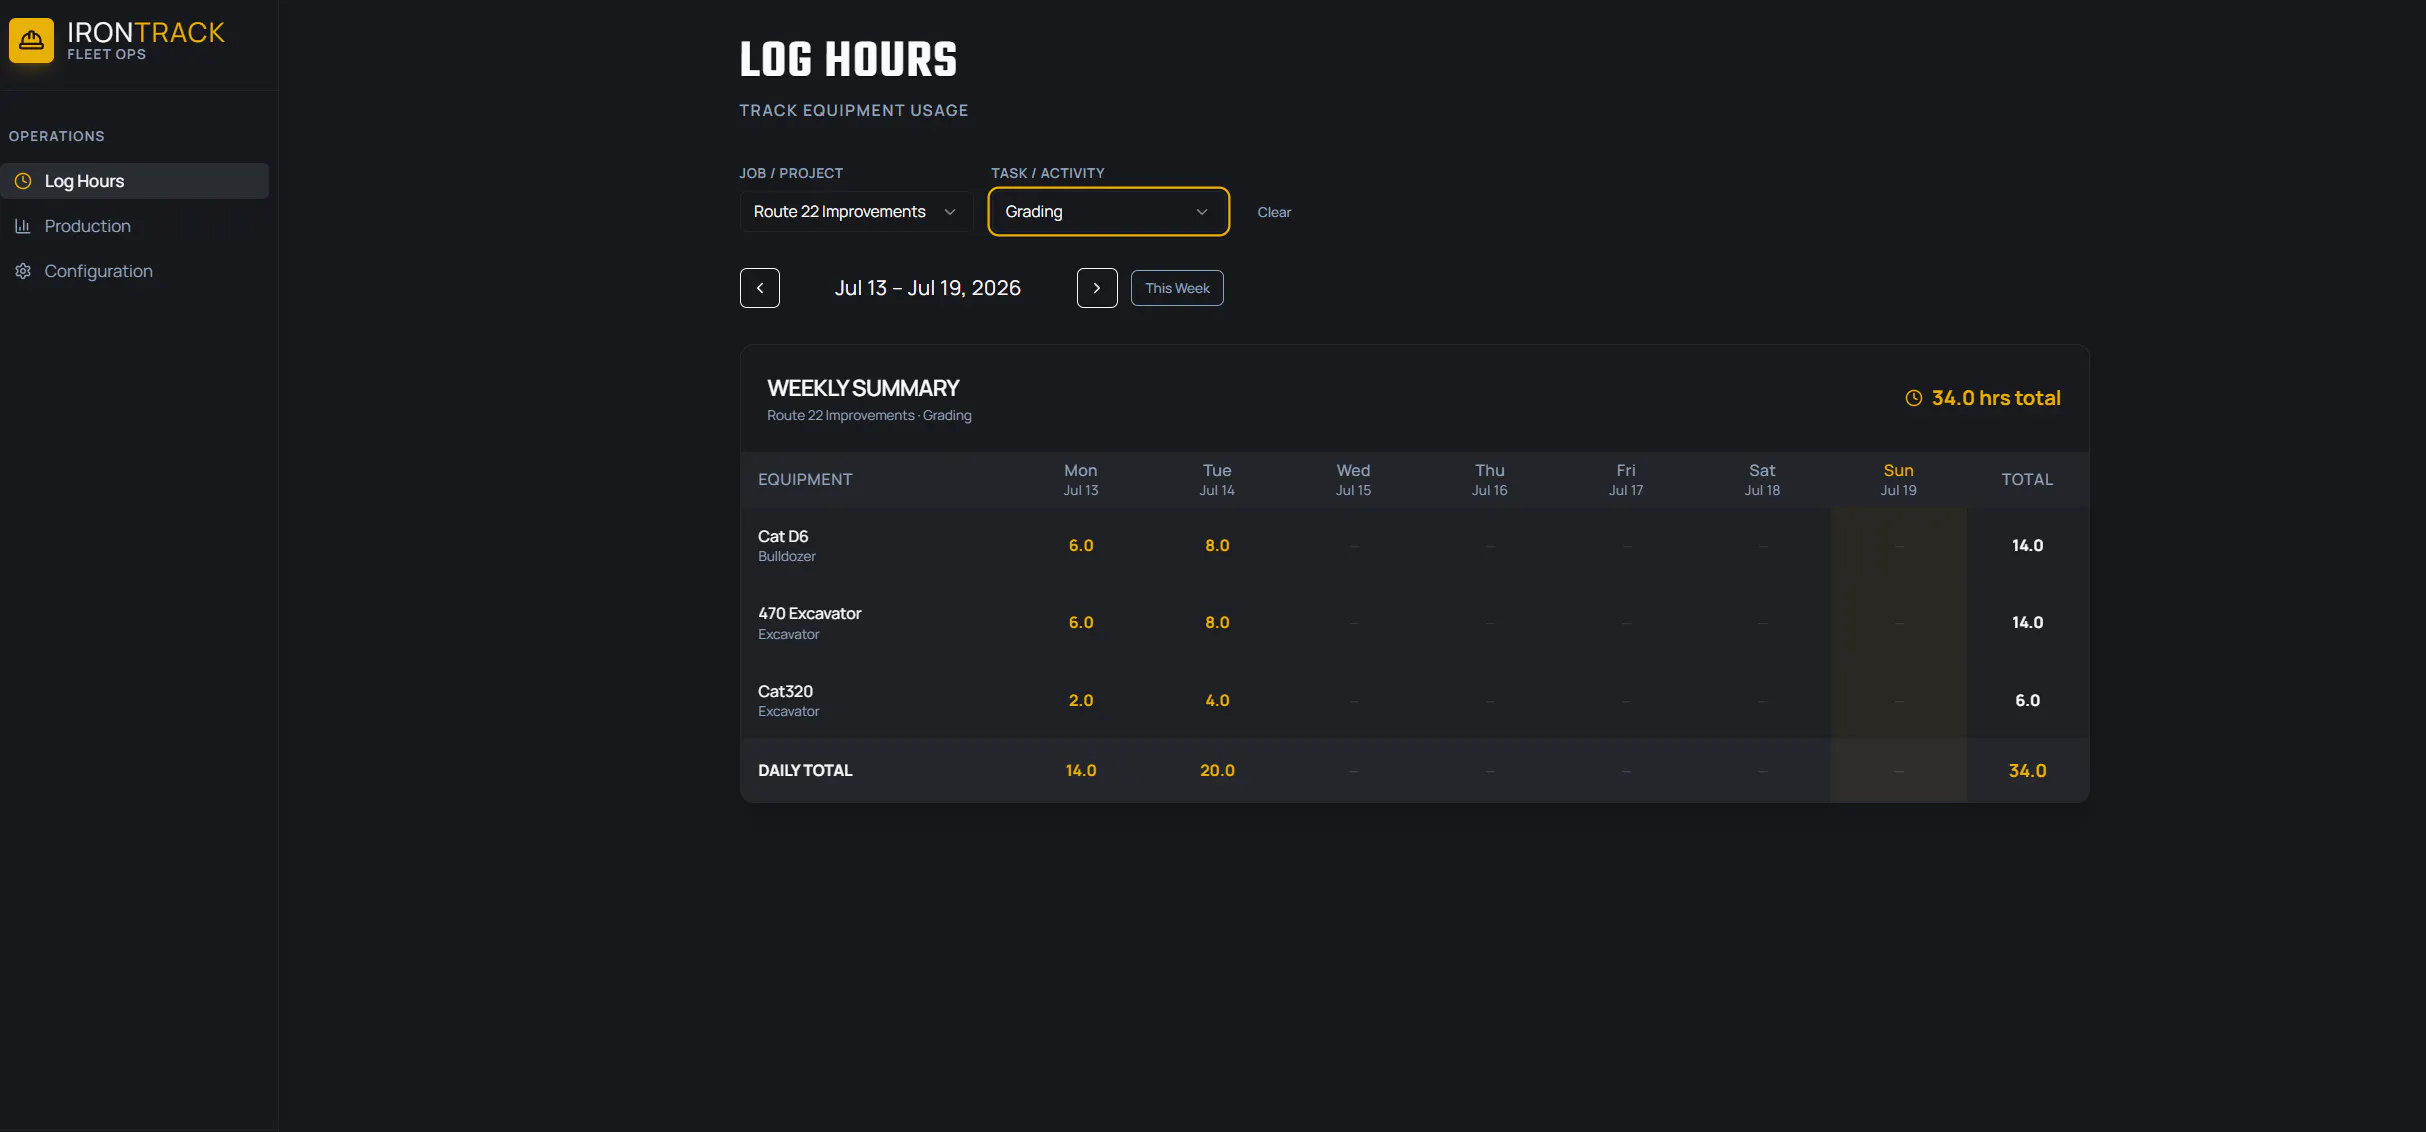Click the empty Wednesday cell for Cat D6
This screenshot has width=2426, height=1132.
click(1353, 546)
